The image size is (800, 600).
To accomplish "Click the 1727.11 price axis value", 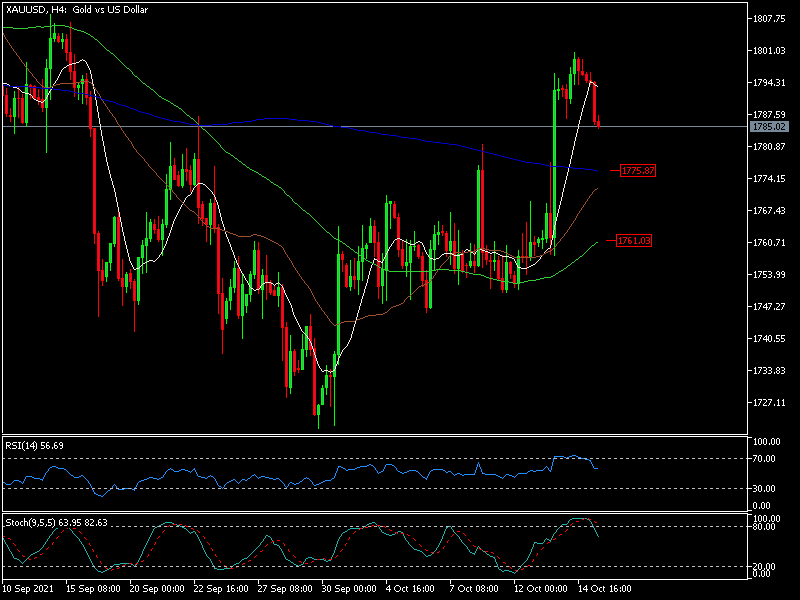I will 769,403.
